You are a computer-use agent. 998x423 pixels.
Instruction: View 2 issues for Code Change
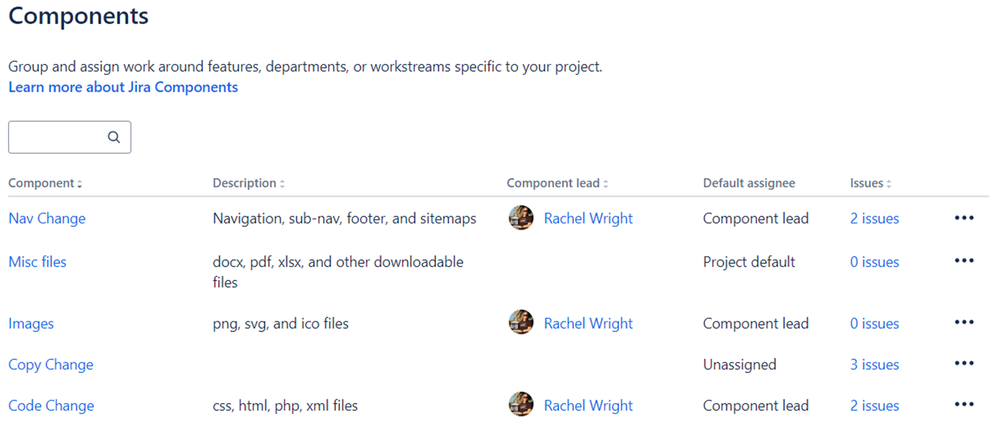pos(875,405)
